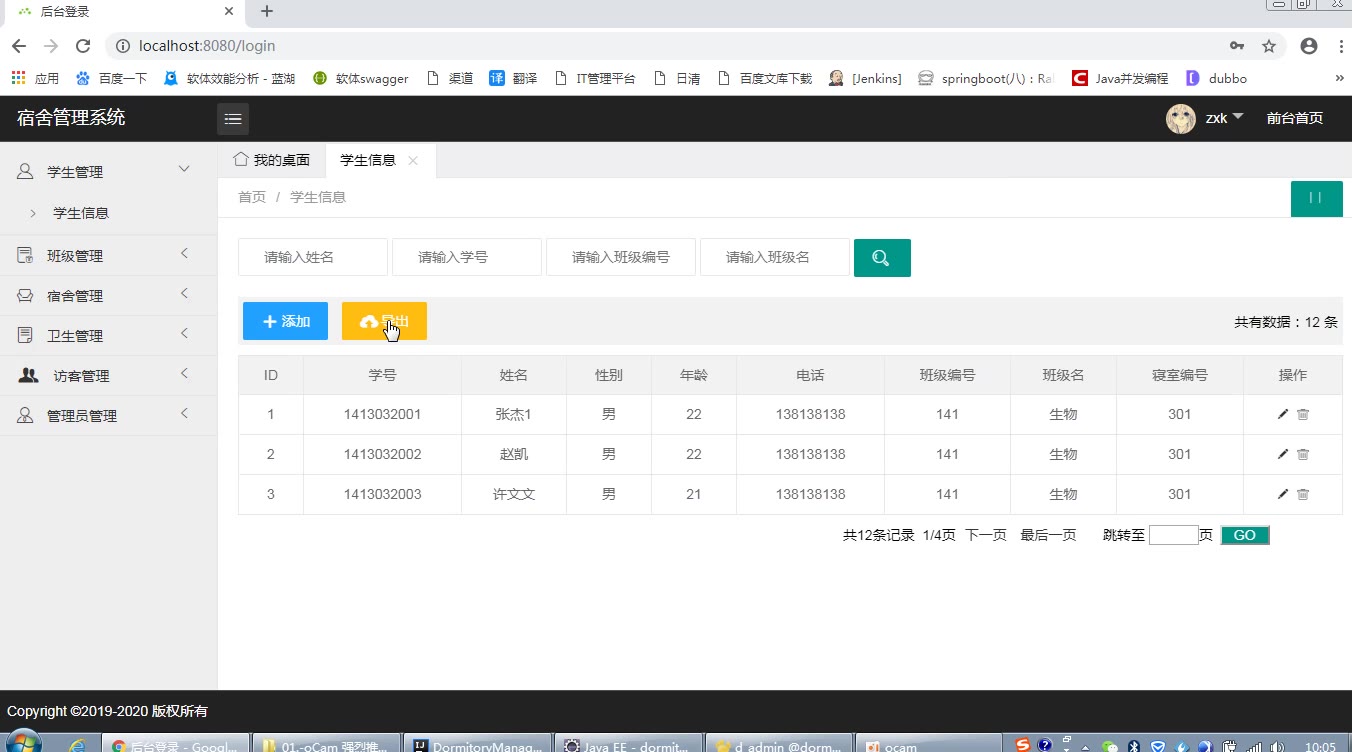The width and height of the screenshot is (1352, 752).
Task: Go to 下一页 in pagination
Action: click(x=985, y=535)
